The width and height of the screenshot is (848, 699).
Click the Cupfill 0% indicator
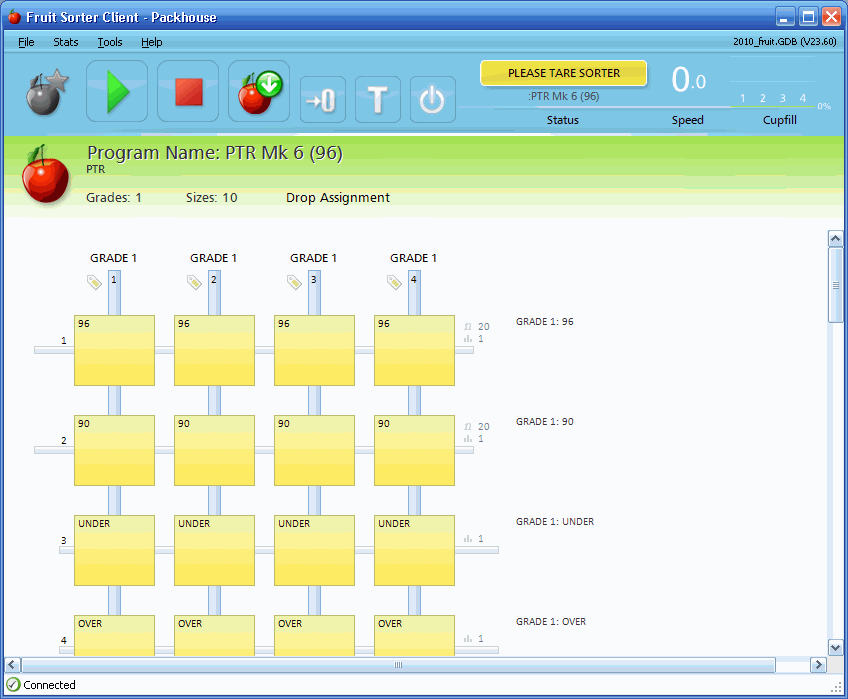pyautogui.click(x=824, y=106)
